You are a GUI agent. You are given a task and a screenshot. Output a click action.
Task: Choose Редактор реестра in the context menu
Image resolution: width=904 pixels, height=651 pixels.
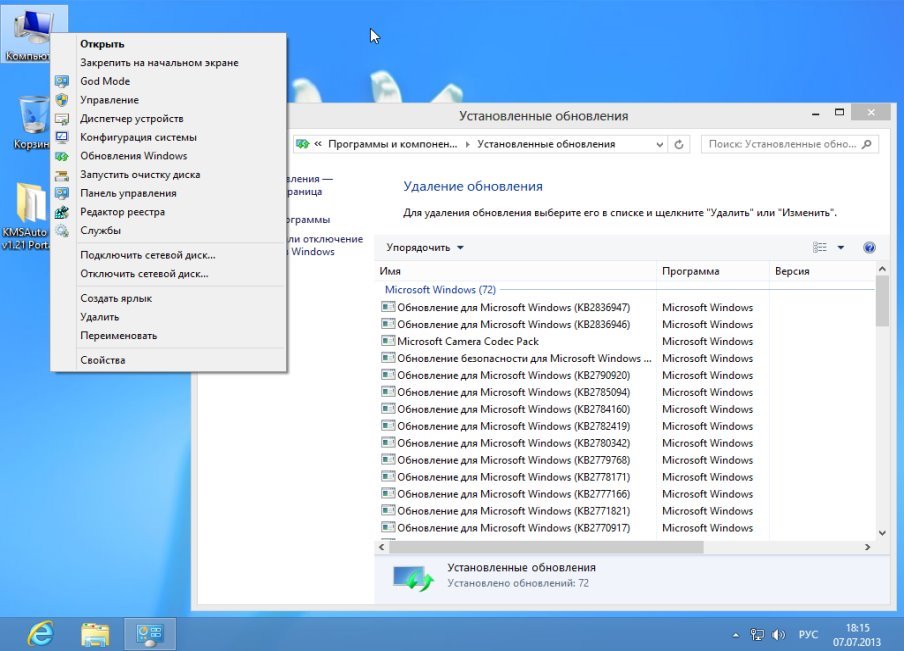(122, 212)
